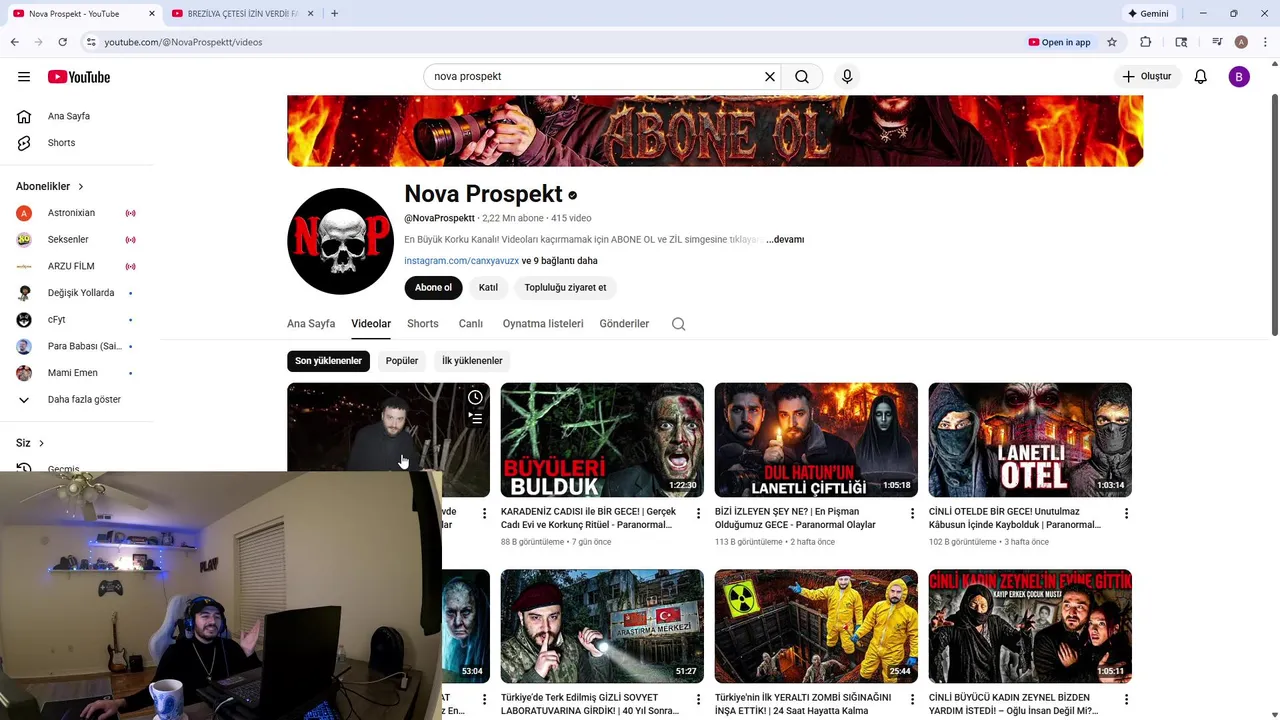
Task: Expand channel description with ...devamı
Action: 785,239
